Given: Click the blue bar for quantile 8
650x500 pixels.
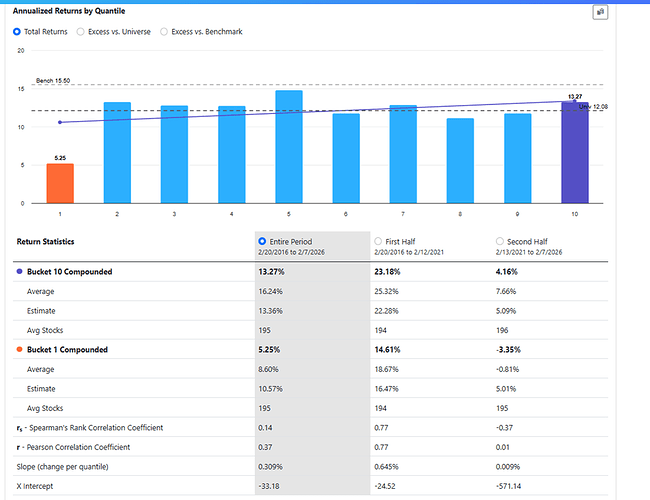Looking at the screenshot, I should (x=460, y=161).
